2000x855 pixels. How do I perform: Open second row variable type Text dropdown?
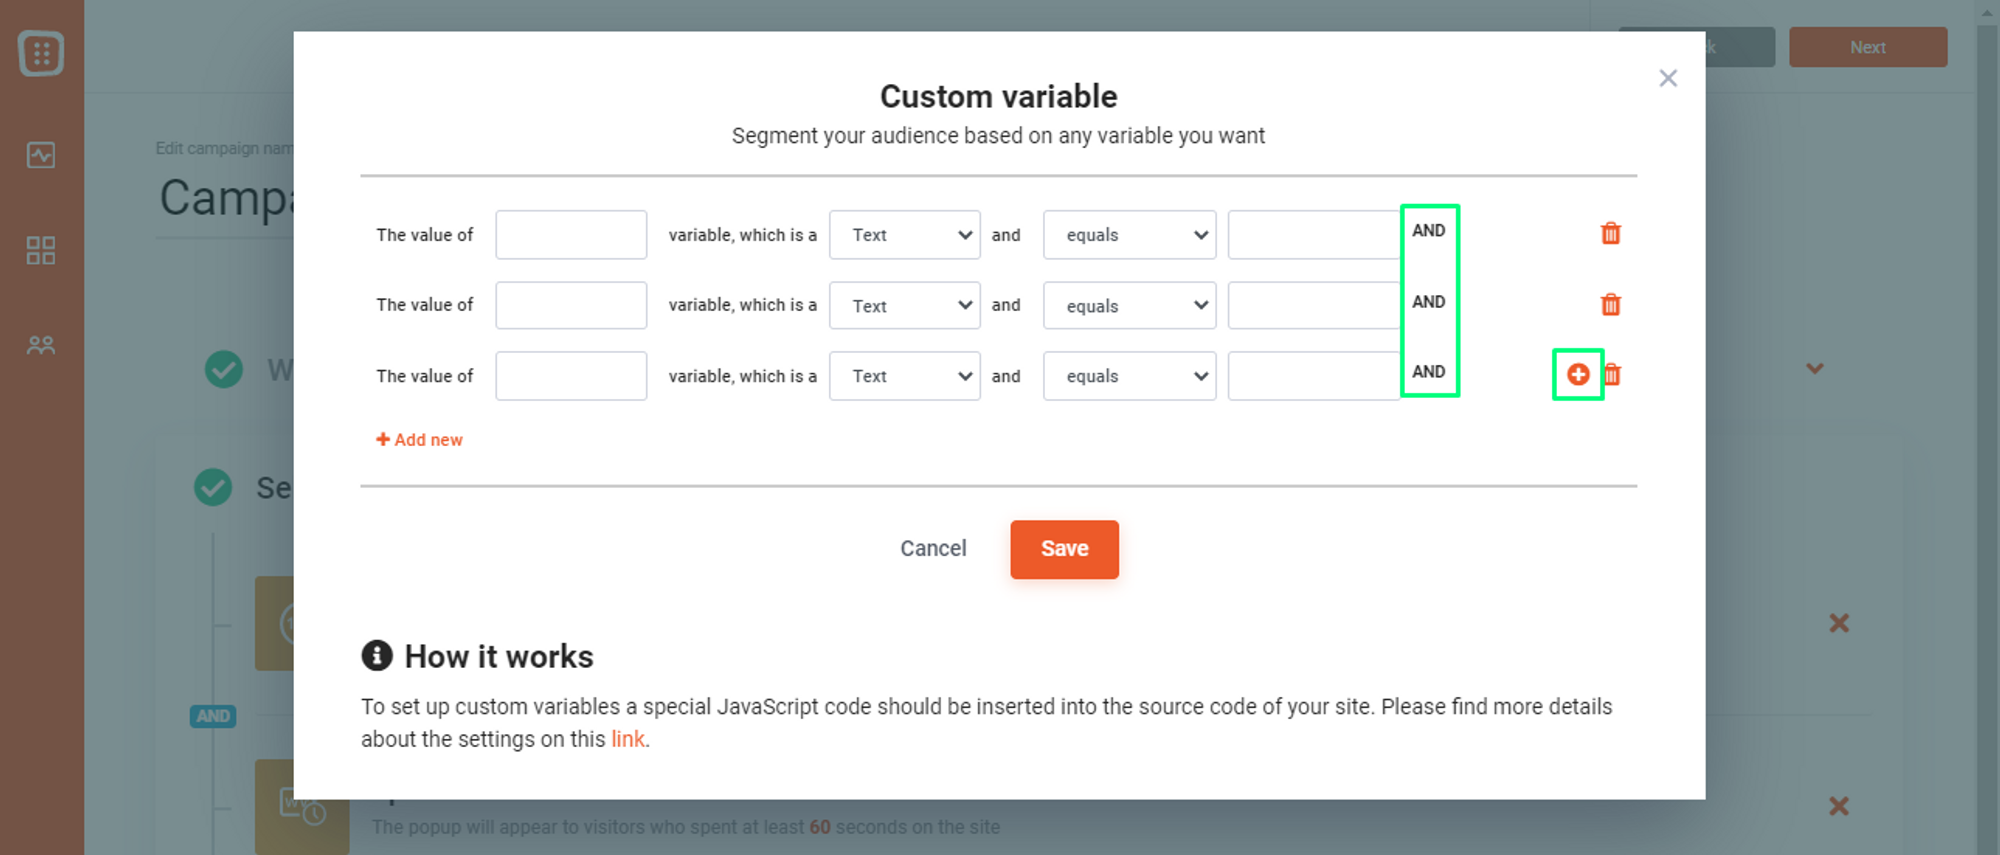coord(905,305)
